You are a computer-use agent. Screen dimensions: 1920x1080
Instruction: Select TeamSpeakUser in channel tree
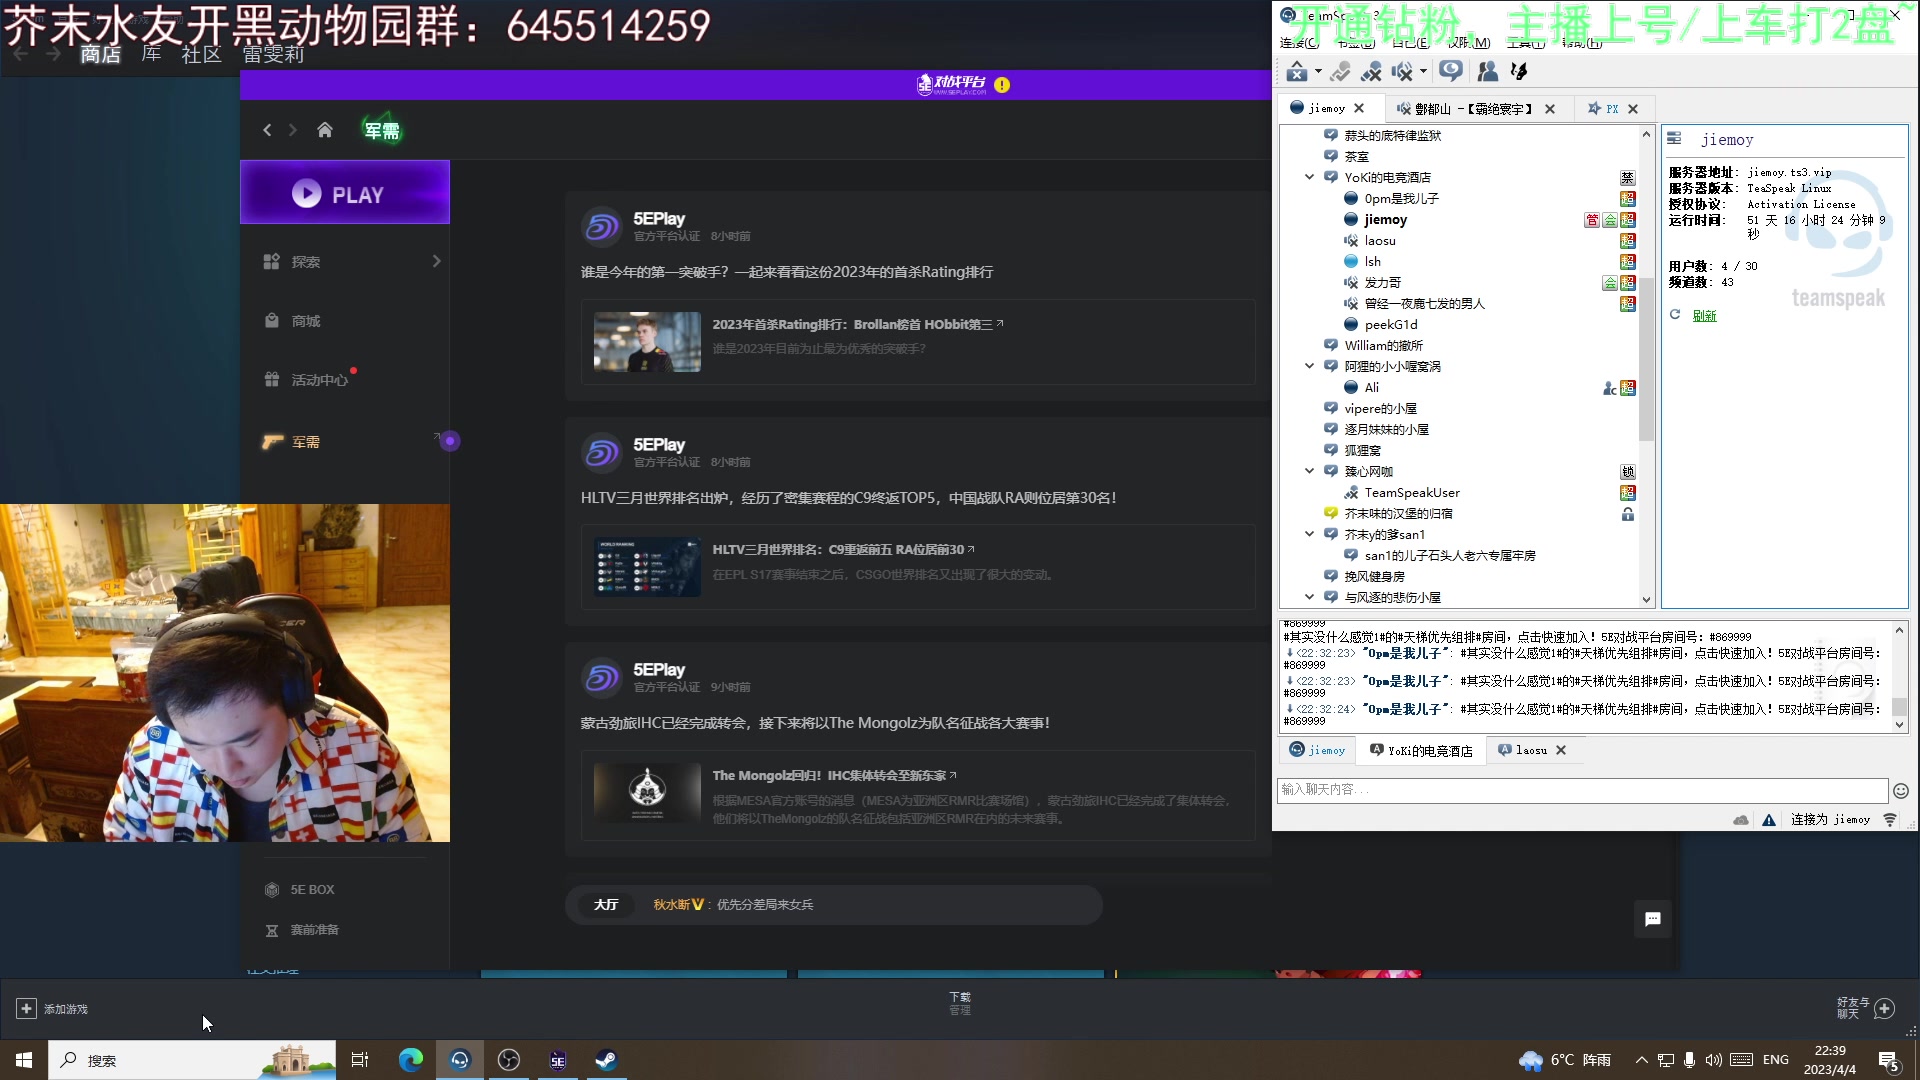pyautogui.click(x=1411, y=492)
